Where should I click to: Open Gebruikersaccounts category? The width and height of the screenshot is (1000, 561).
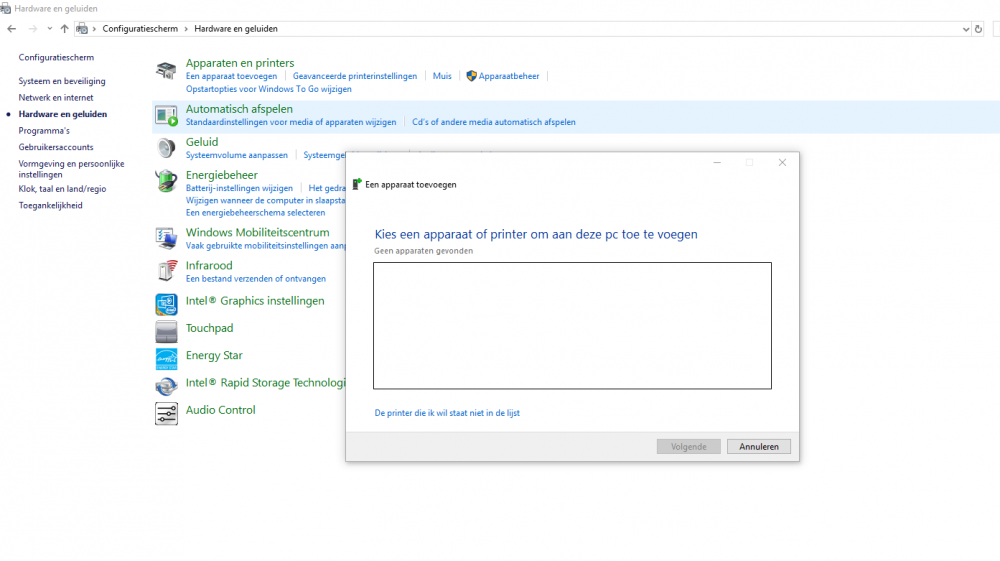(x=55, y=147)
